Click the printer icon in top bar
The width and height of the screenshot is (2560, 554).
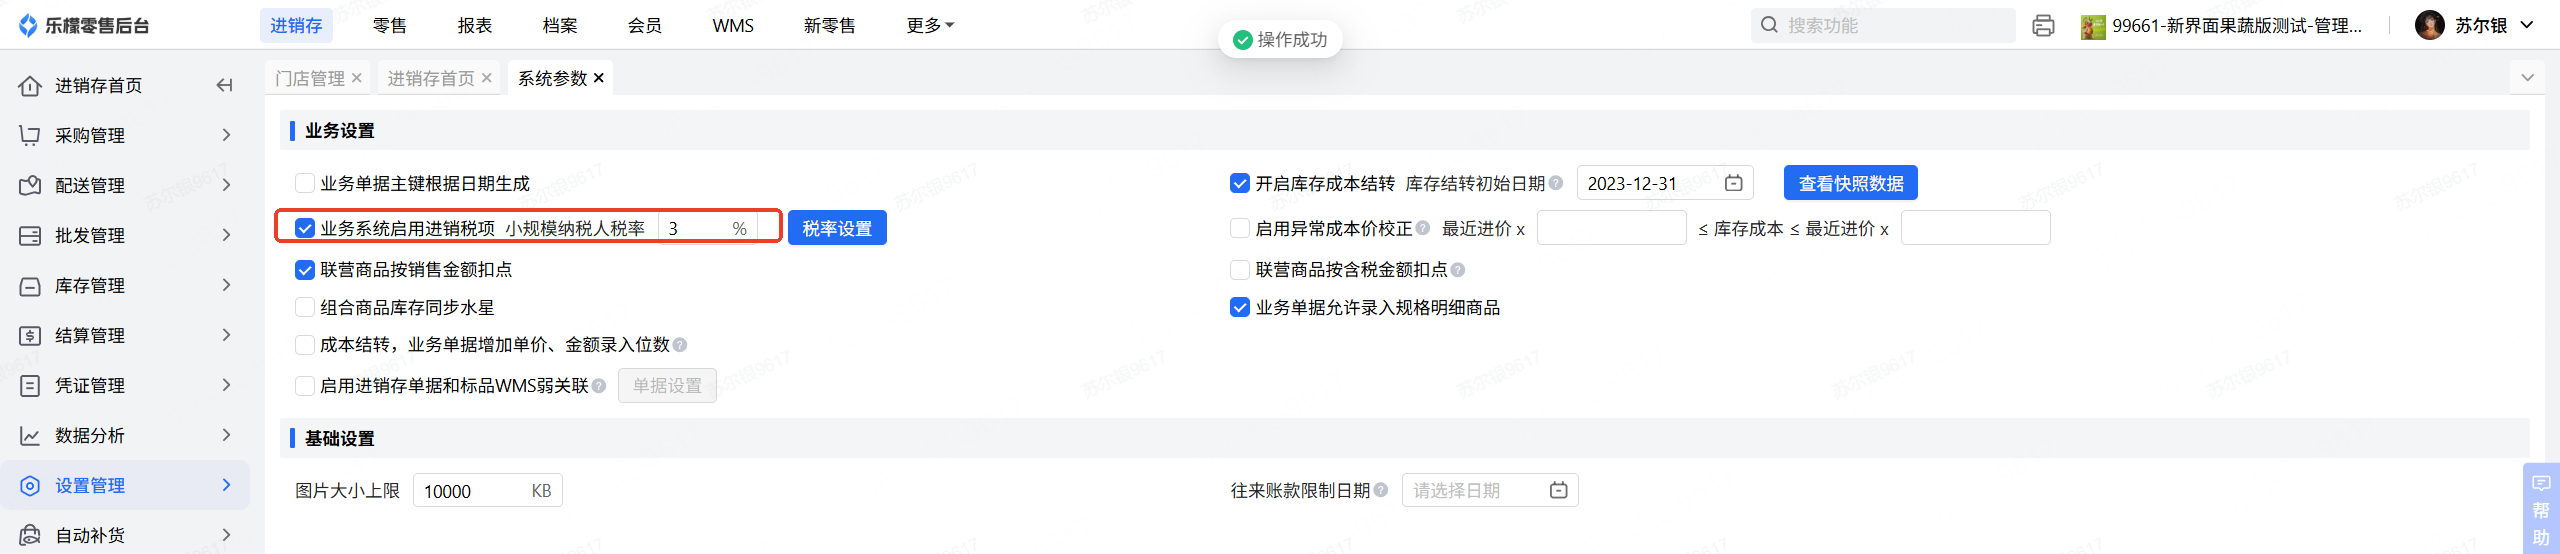point(2043,26)
